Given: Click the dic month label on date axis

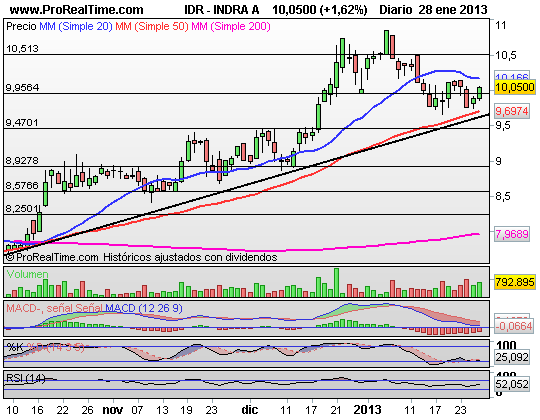Looking at the screenshot, I should click(250, 410).
